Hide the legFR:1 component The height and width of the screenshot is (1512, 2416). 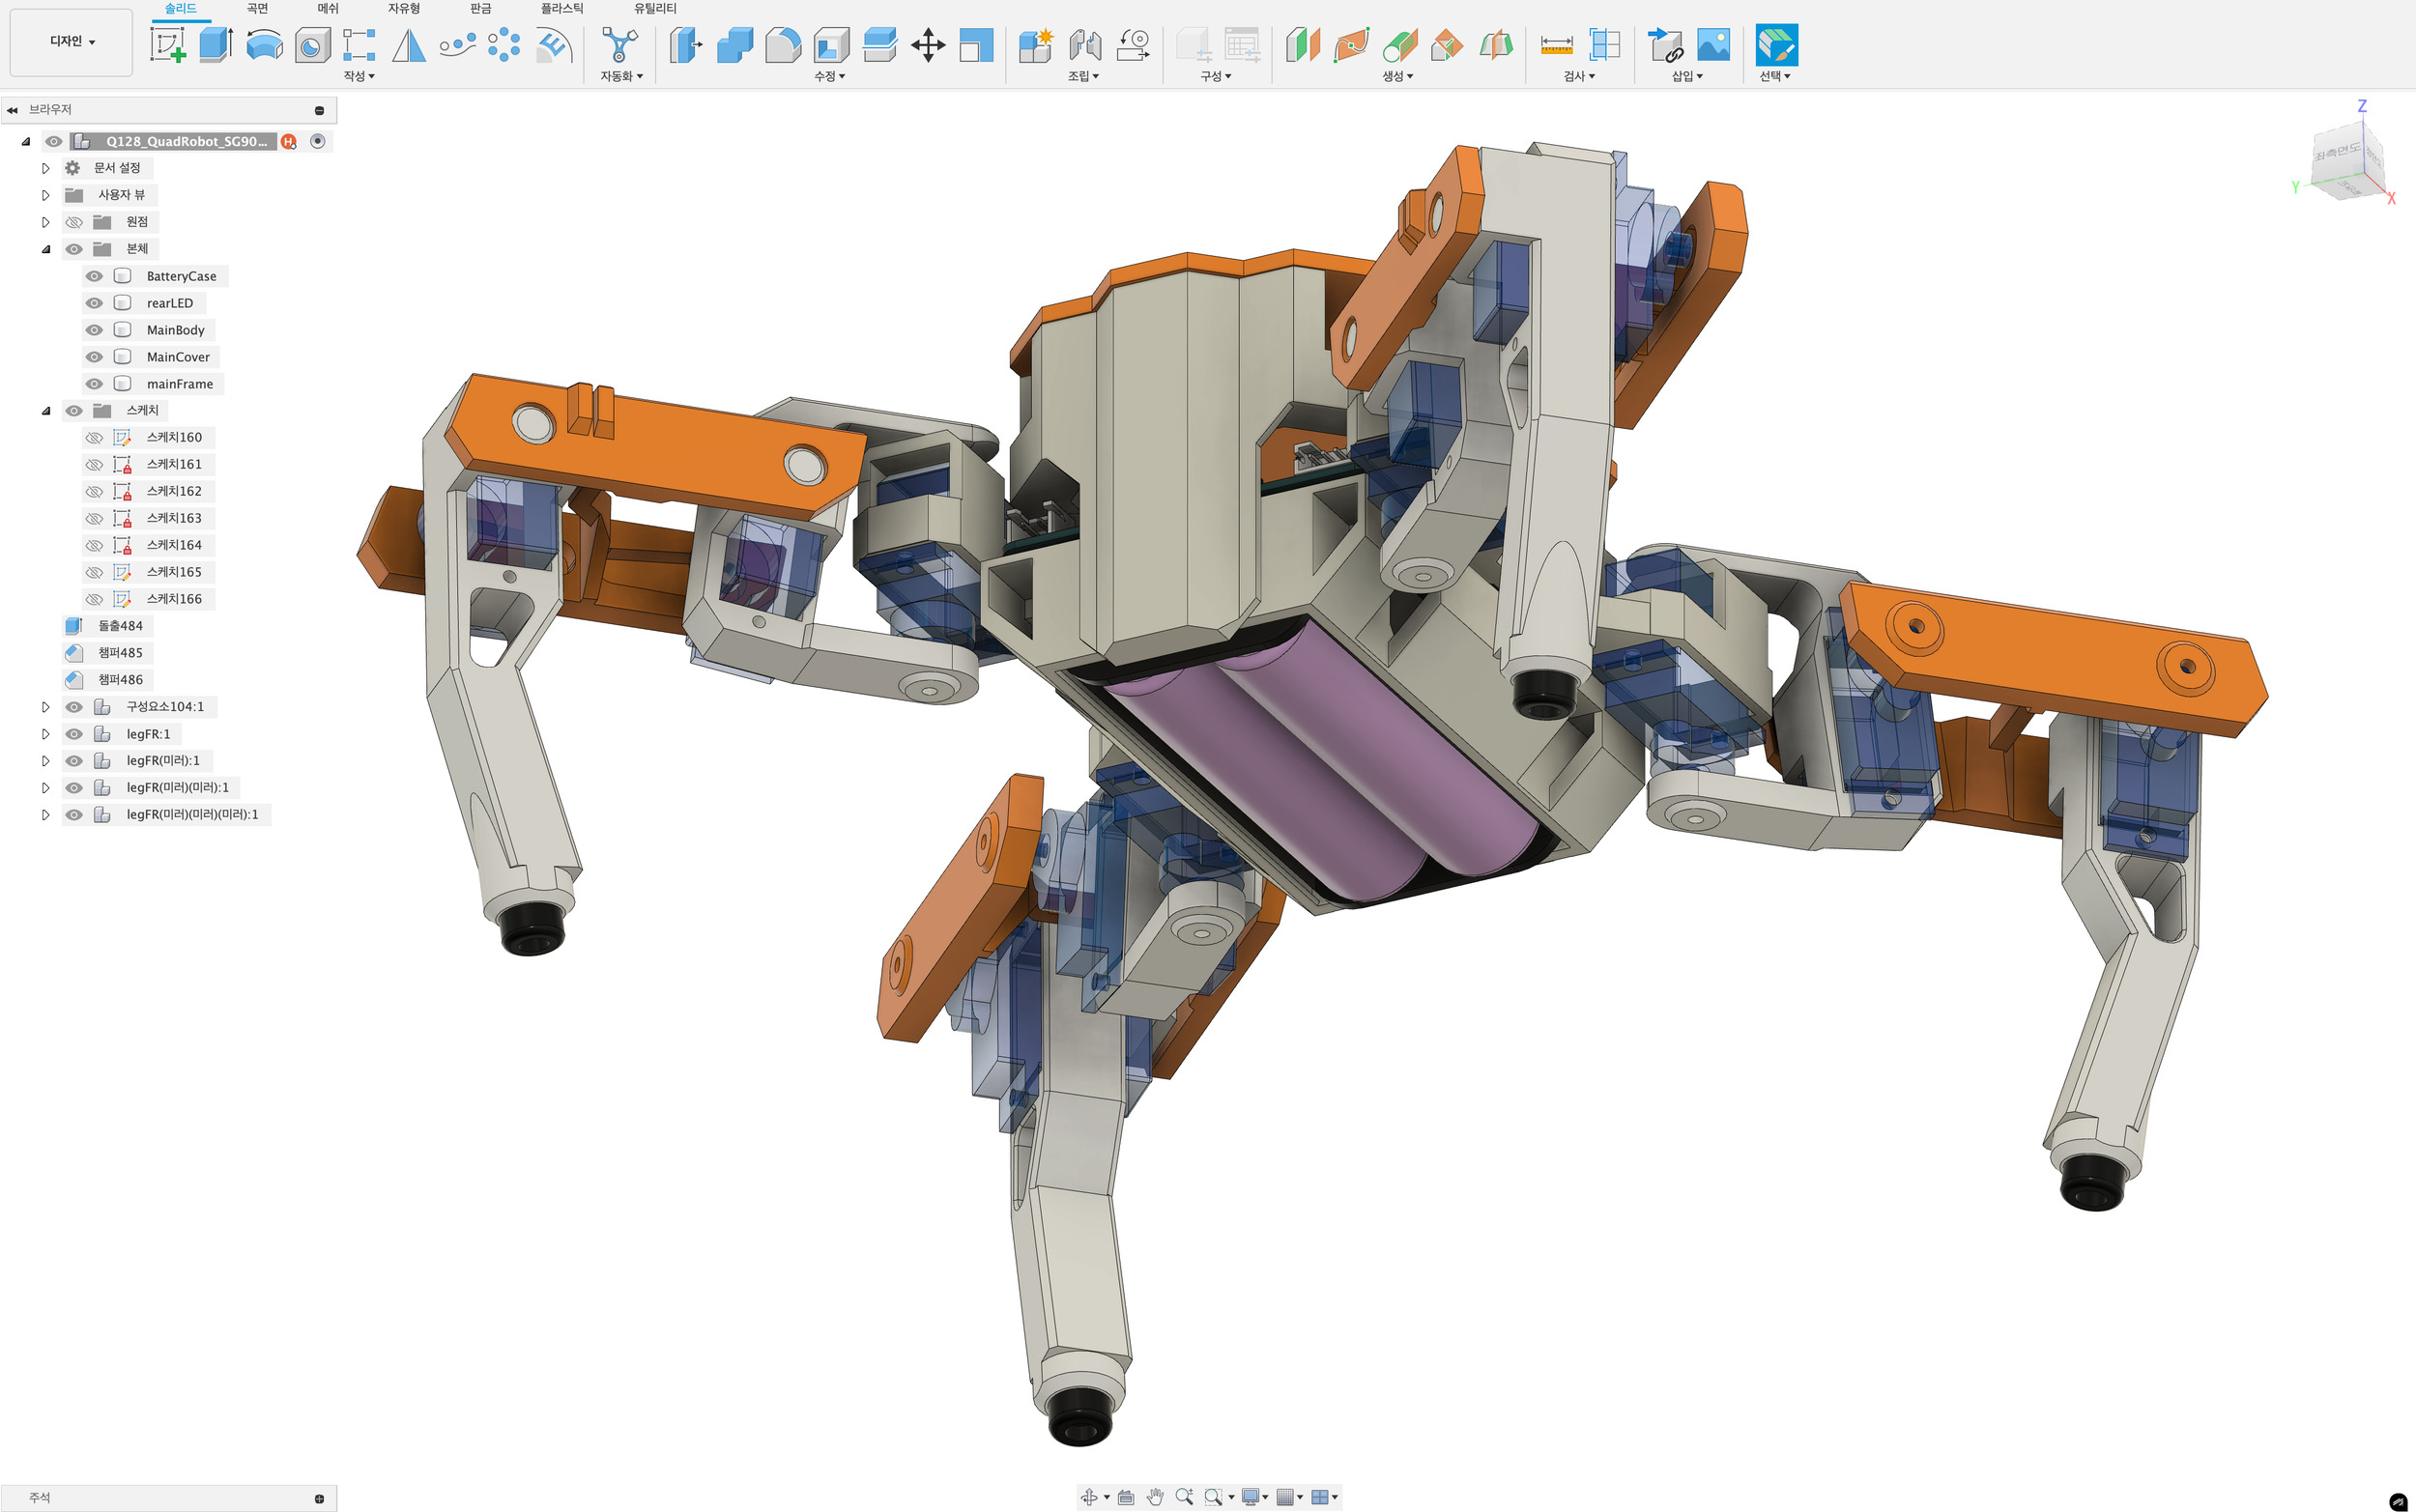point(74,734)
